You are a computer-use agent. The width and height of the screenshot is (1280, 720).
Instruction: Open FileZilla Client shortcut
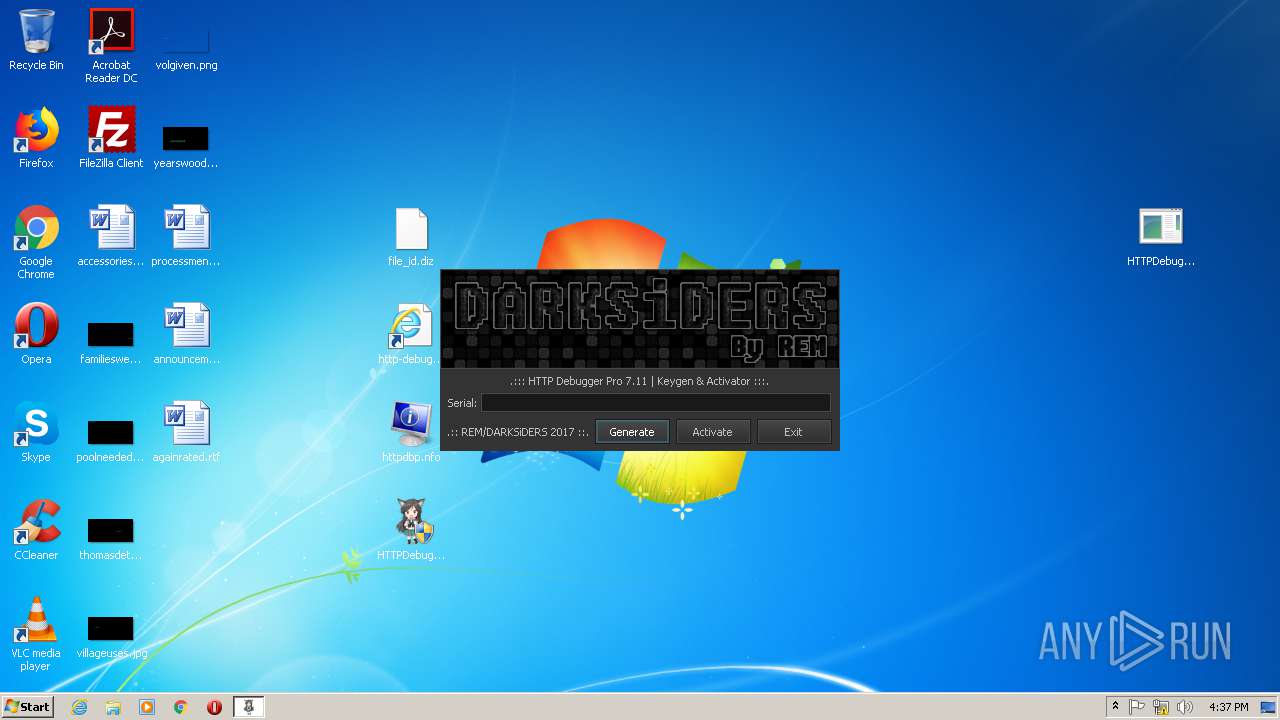[x=111, y=139]
